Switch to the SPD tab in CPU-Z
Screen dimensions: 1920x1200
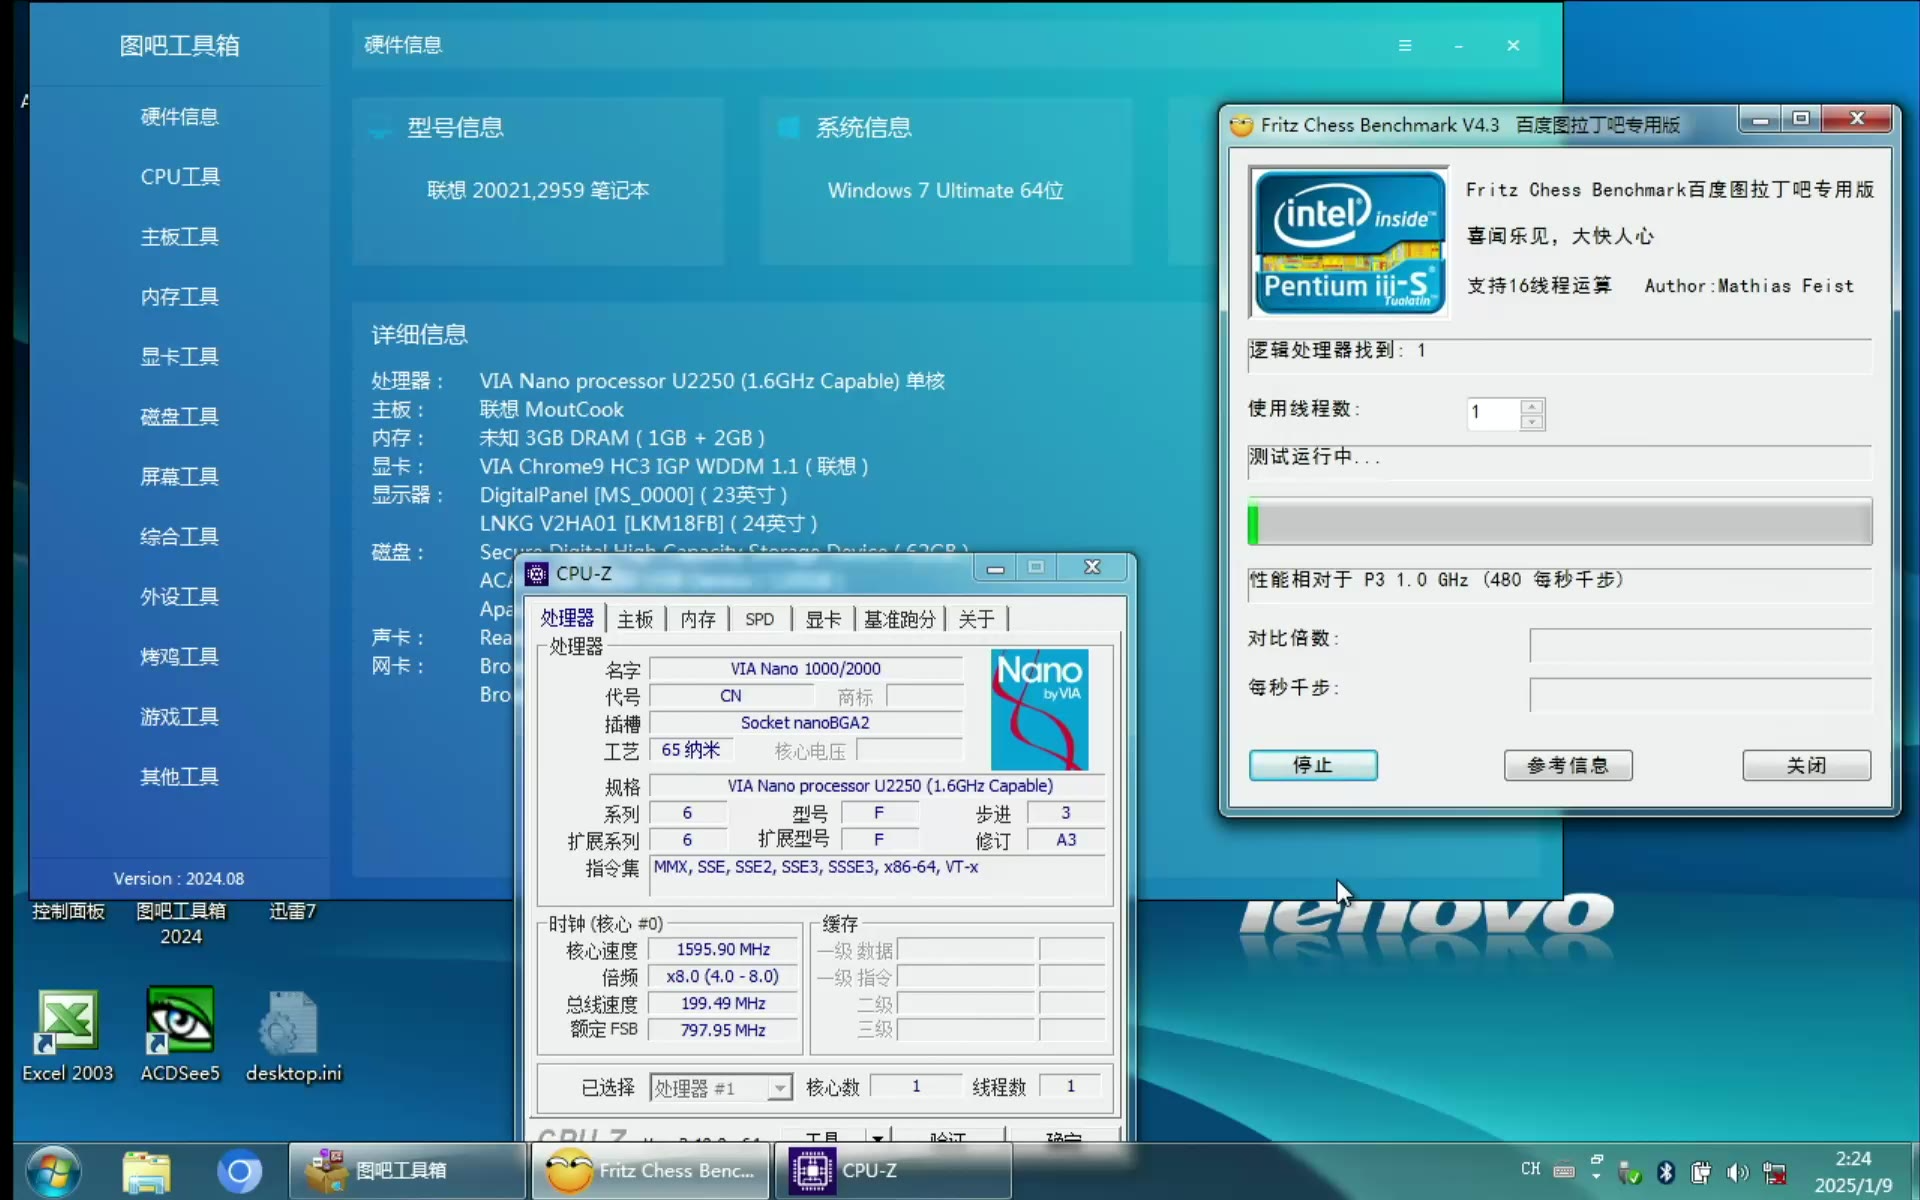pyautogui.click(x=759, y=619)
